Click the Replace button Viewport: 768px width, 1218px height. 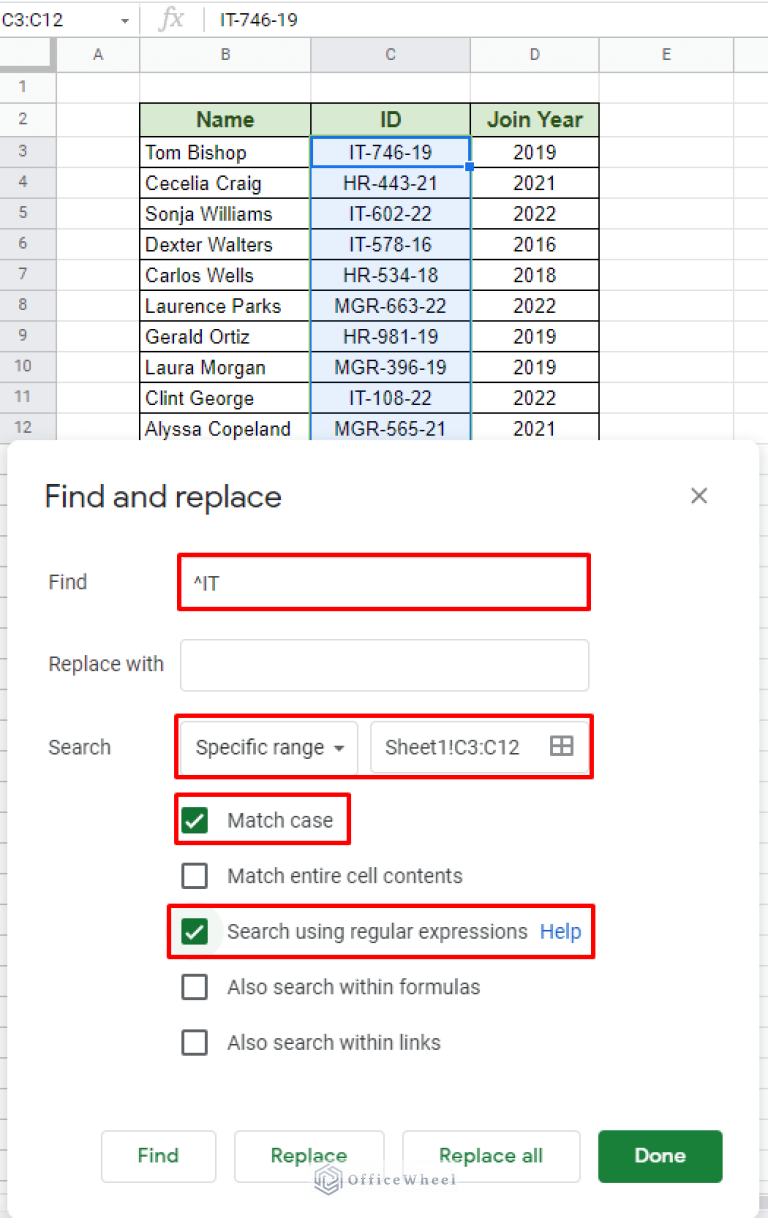tap(309, 1156)
